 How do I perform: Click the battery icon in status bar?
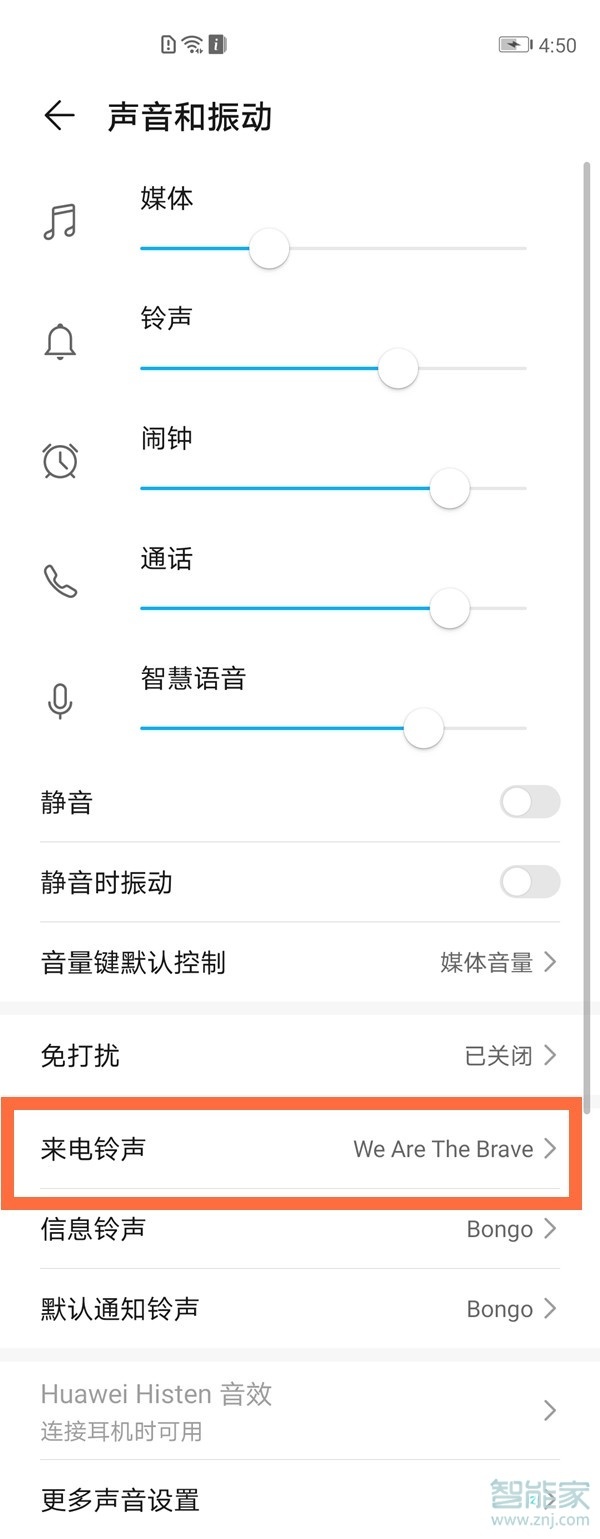point(513,44)
